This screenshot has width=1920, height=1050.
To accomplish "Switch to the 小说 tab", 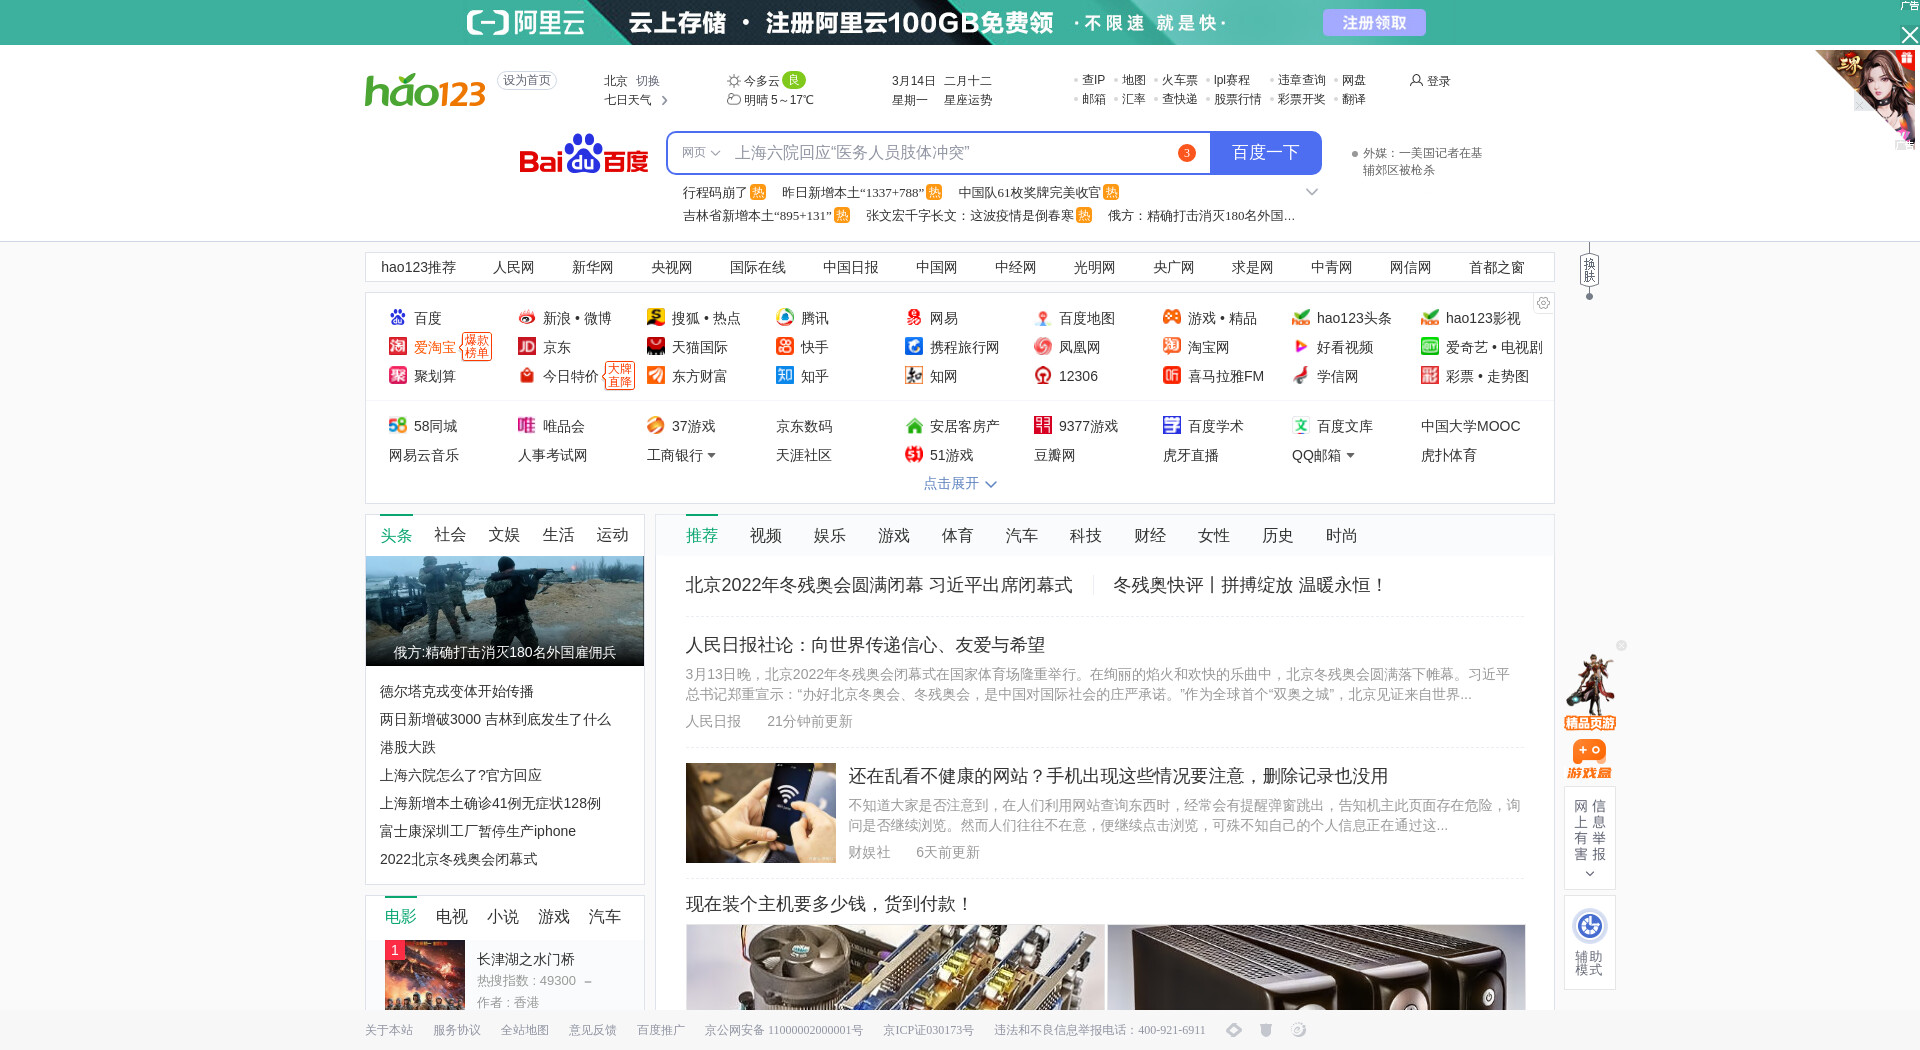I will (x=503, y=917).
